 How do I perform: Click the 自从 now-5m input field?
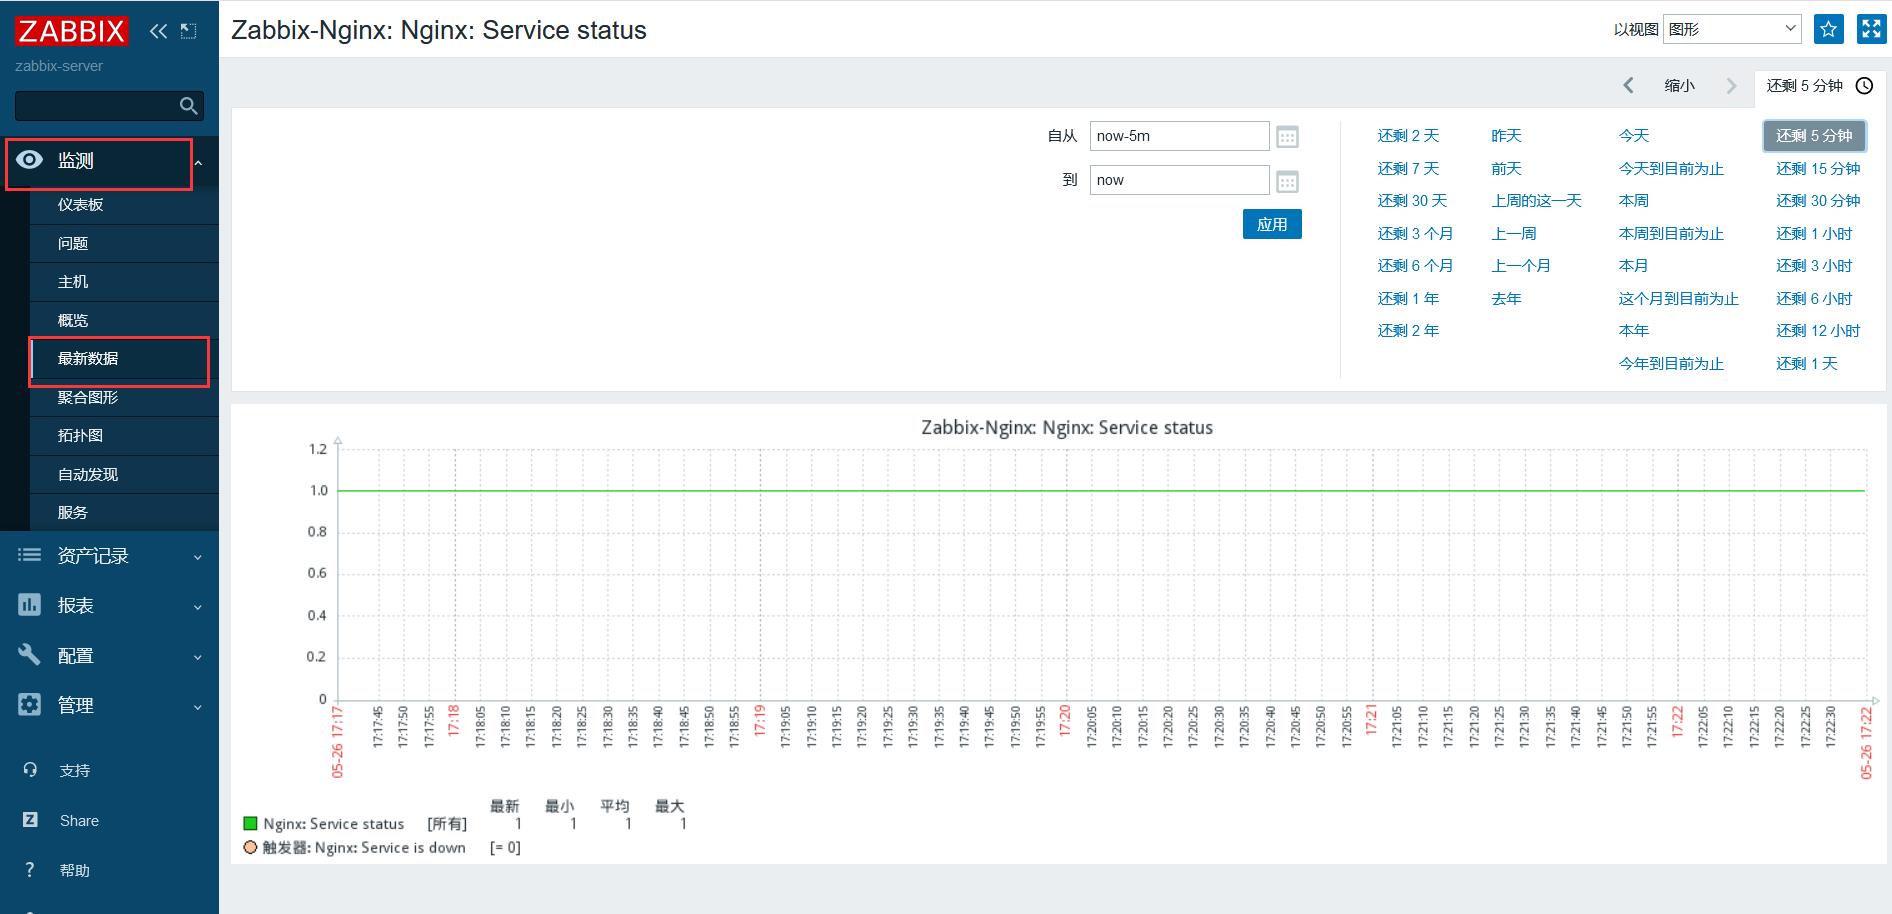[1179, 136]
